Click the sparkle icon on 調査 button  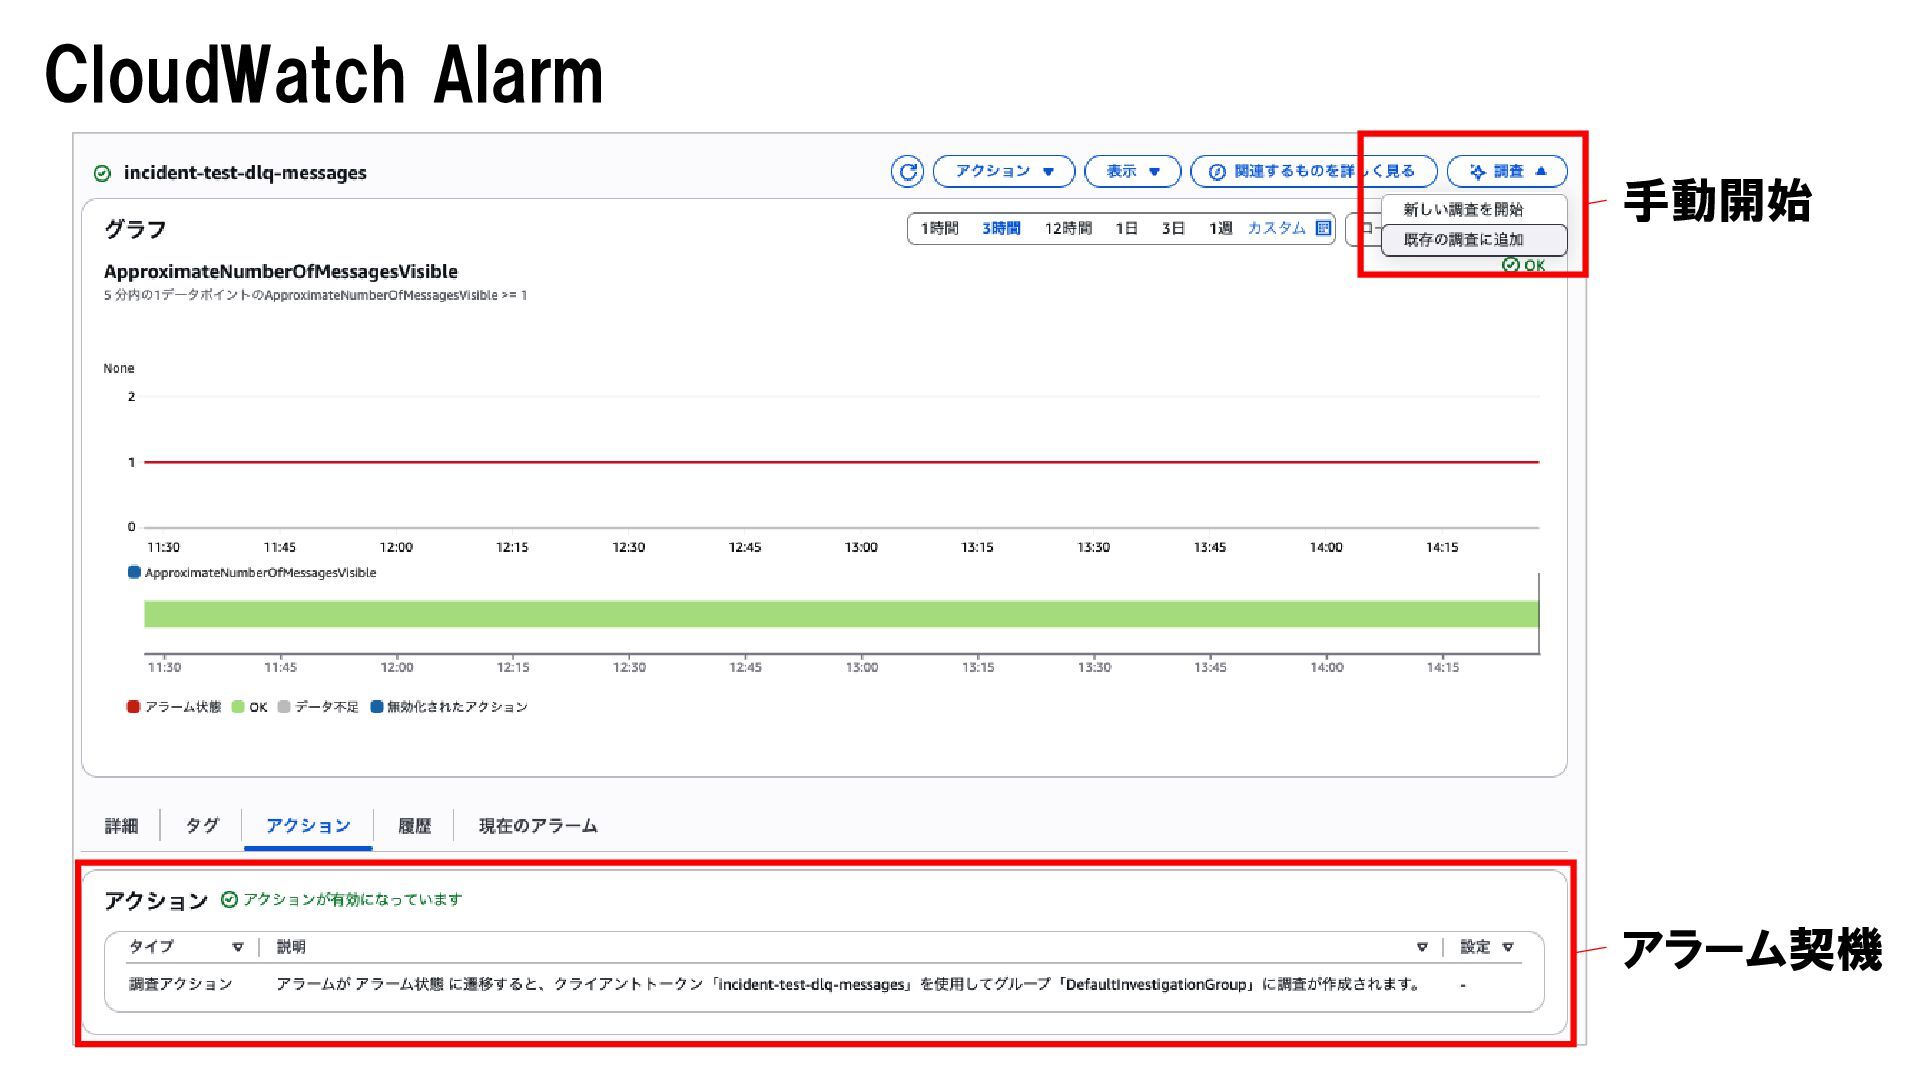[x=1478, y=172]
